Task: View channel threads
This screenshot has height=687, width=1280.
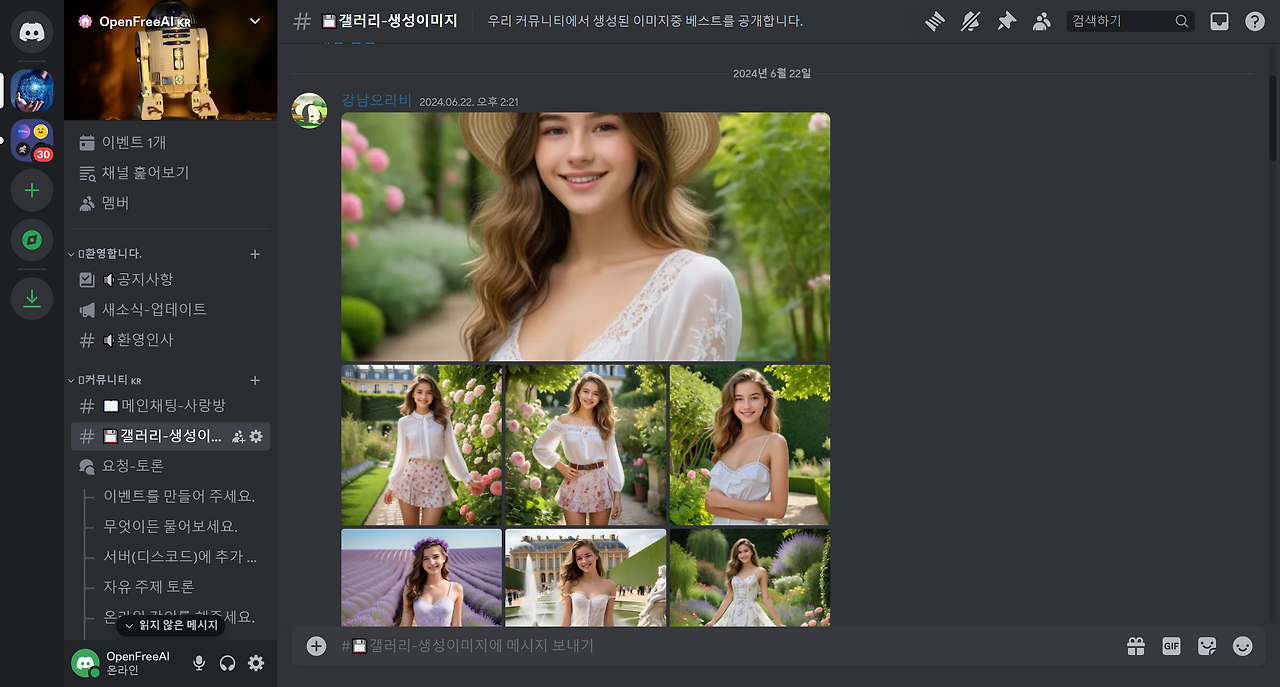Action: (x=934, y=20)
